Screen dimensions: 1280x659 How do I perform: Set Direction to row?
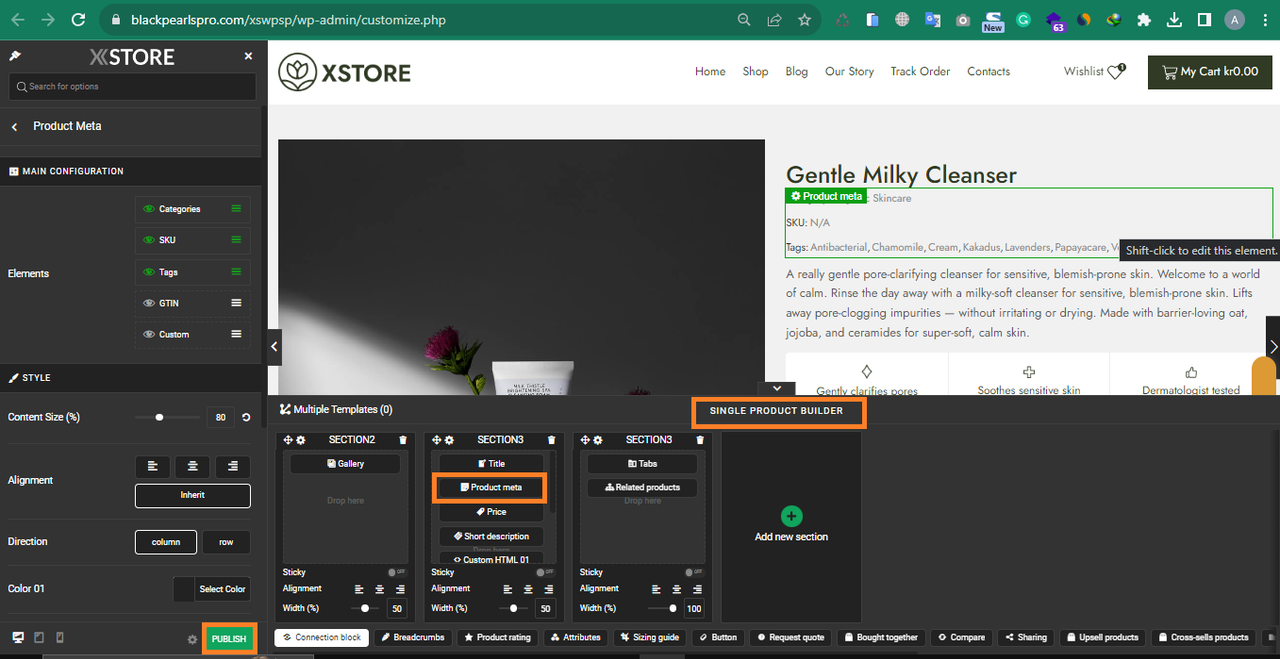coord(226,542)
